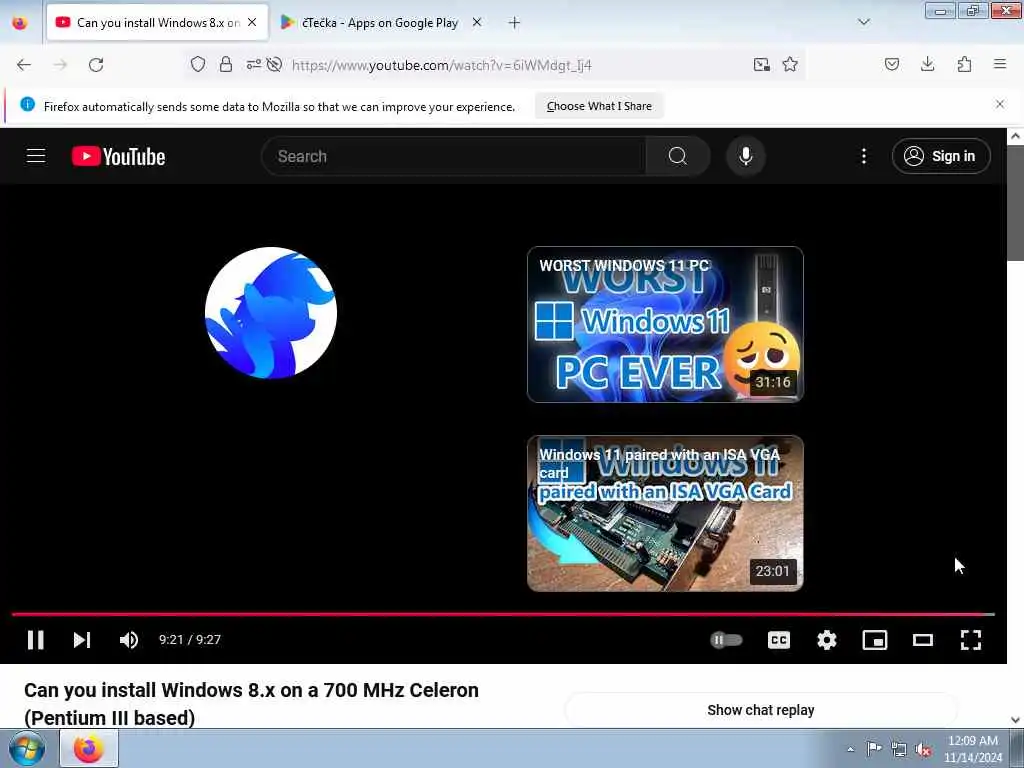1024x768 pixels.
Task: Open the Firefox application menu
Action: click(1000, 64)
